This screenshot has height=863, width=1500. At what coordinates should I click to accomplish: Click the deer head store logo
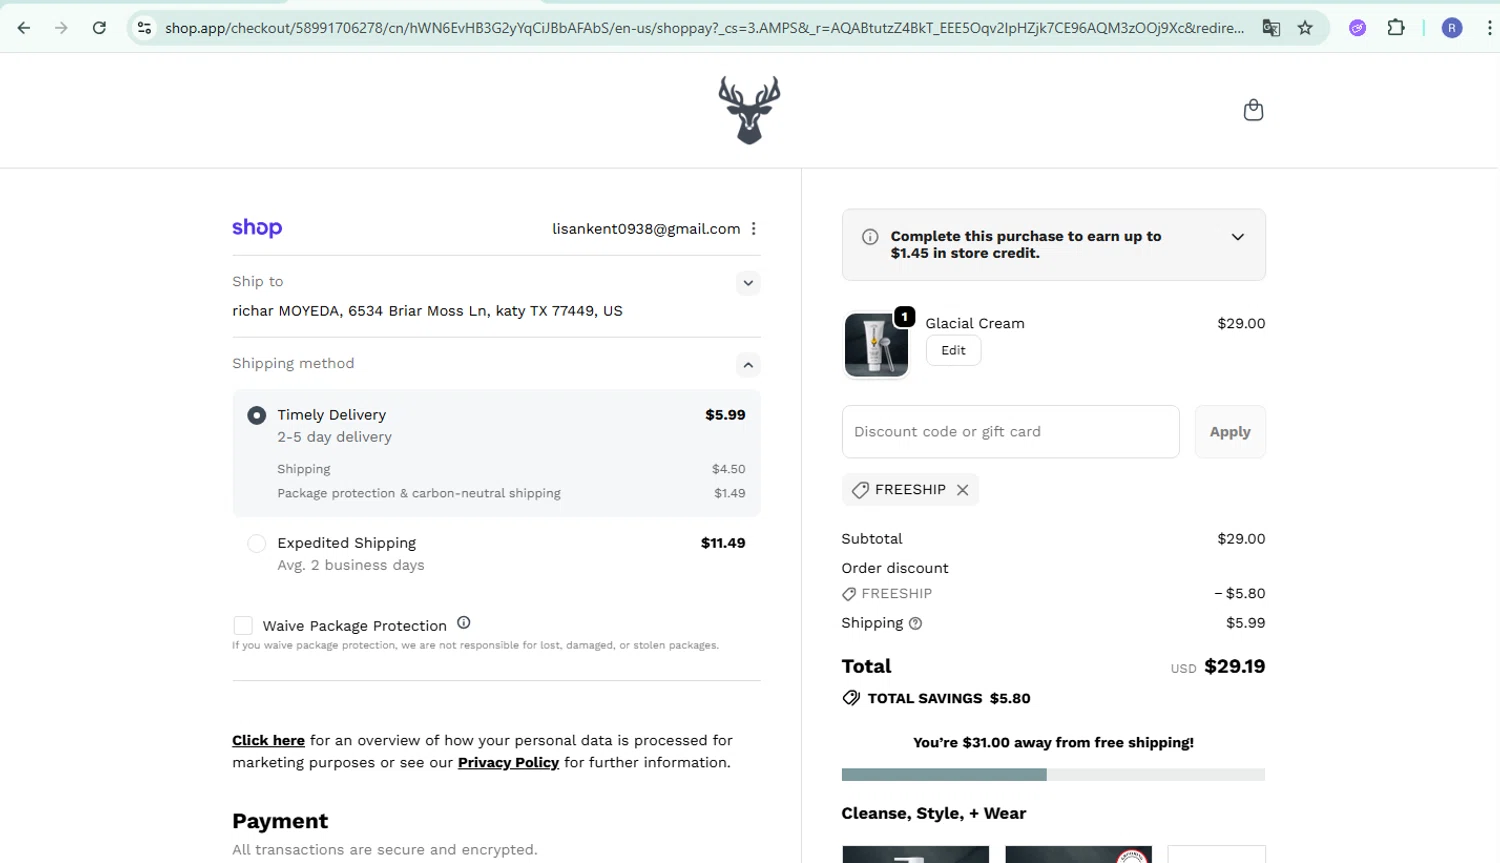click(749, 110)
